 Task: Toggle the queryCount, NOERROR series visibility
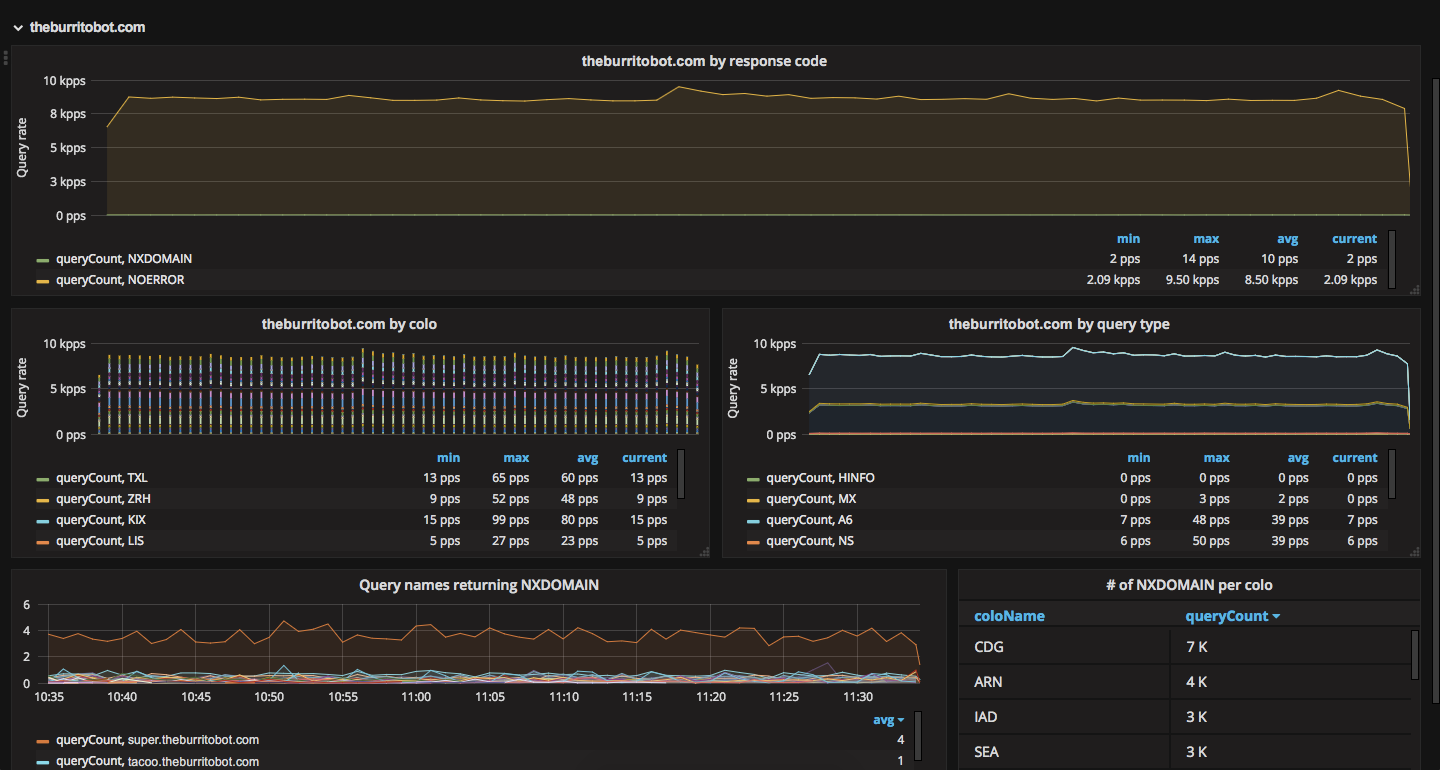120,280
